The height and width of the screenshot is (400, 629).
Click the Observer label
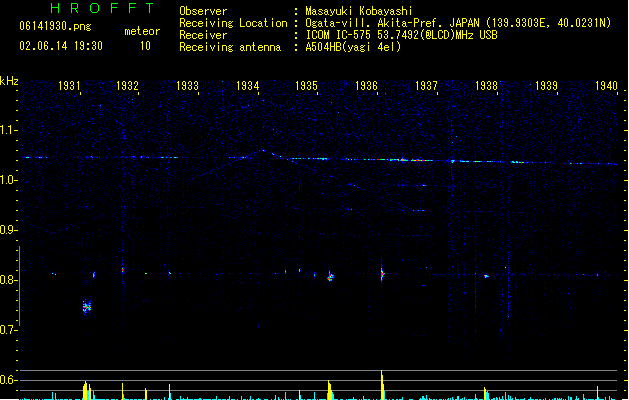pyautogui.click(x=203, y=11)
